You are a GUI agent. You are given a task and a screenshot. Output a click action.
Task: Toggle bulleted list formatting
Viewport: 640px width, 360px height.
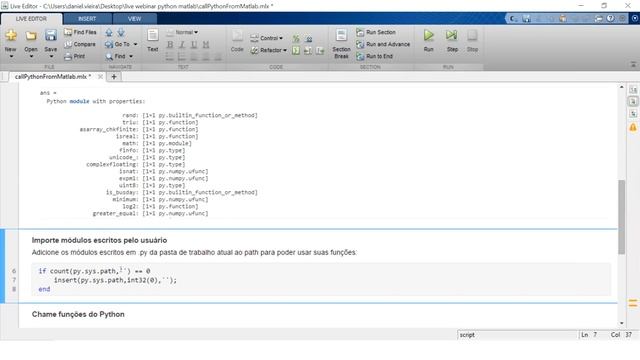point(170,57)
